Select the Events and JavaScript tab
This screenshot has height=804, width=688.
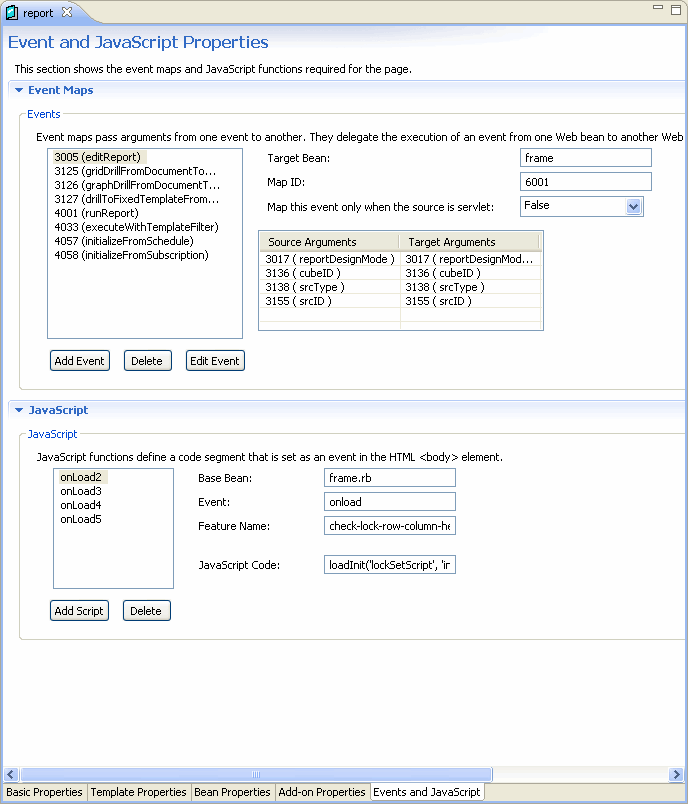(427, 792)
